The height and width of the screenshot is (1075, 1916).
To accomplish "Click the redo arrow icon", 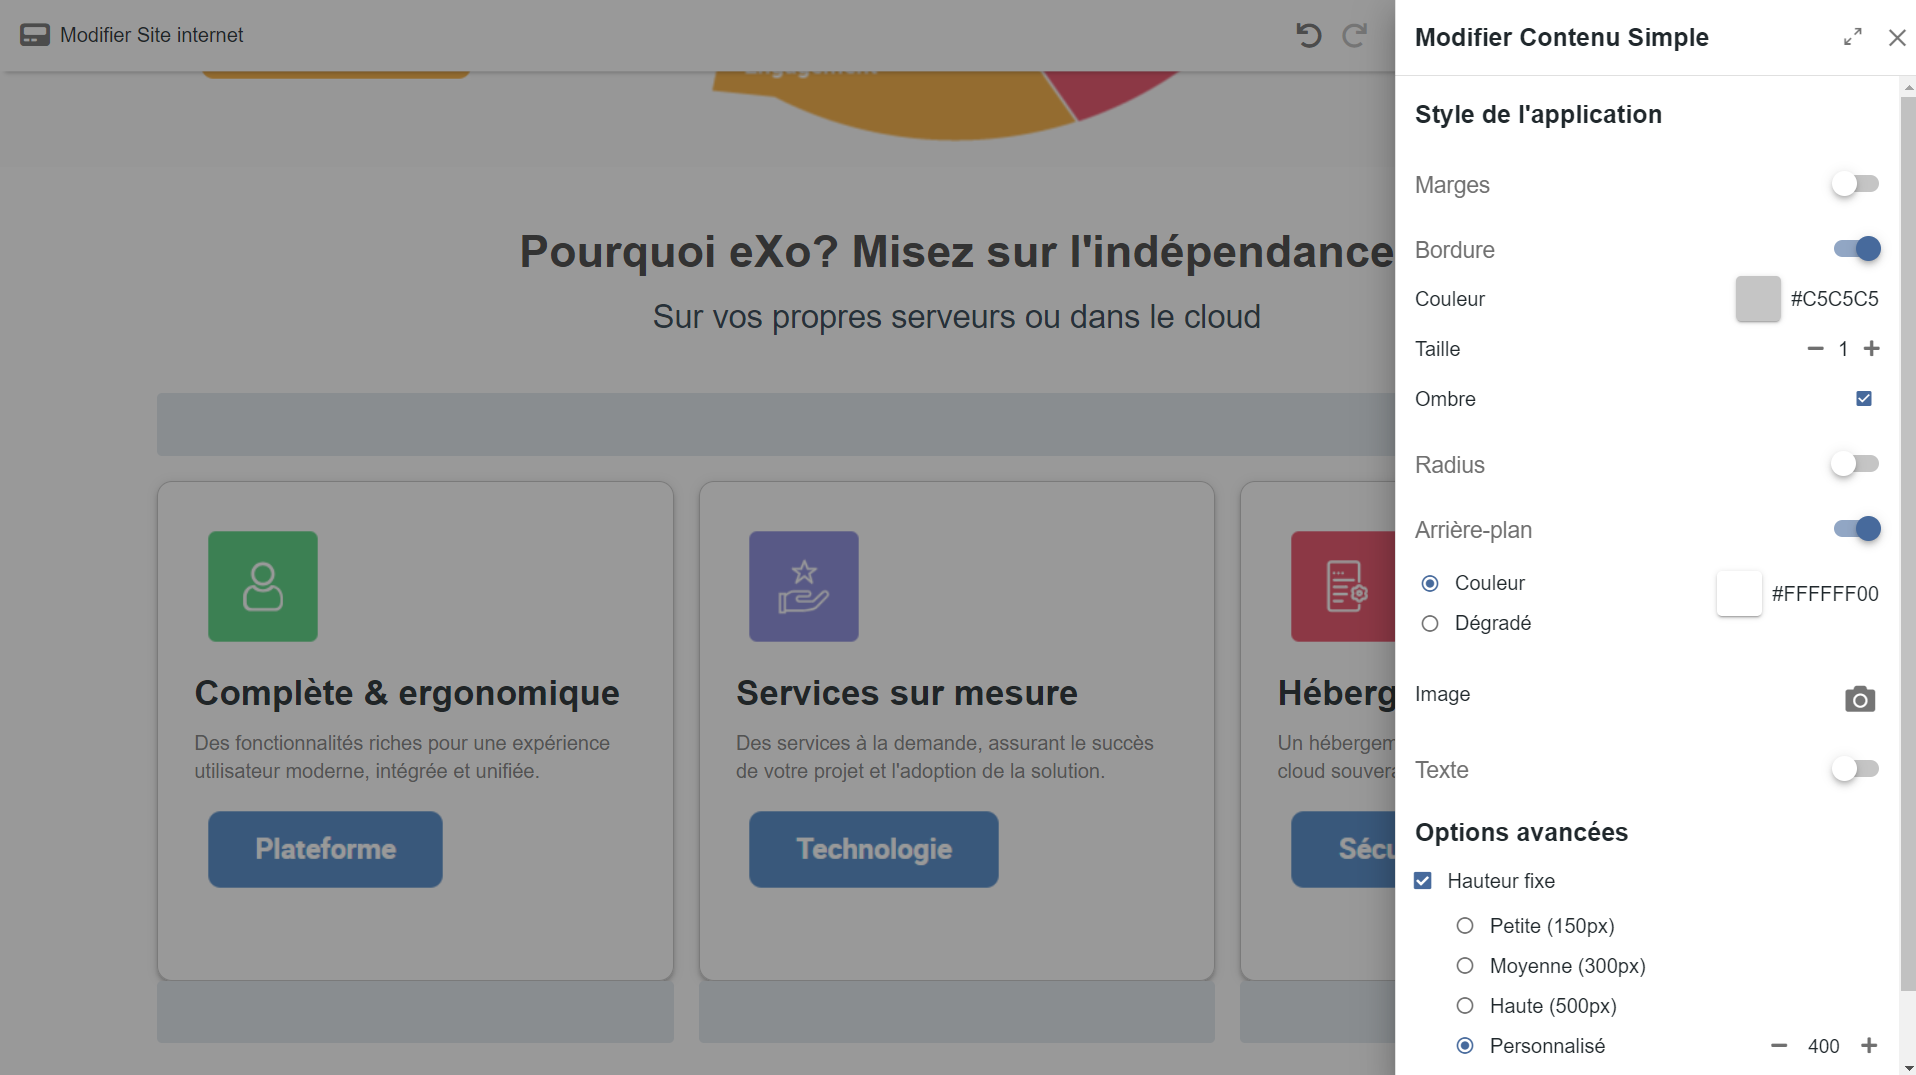I will pos(1355,35).
